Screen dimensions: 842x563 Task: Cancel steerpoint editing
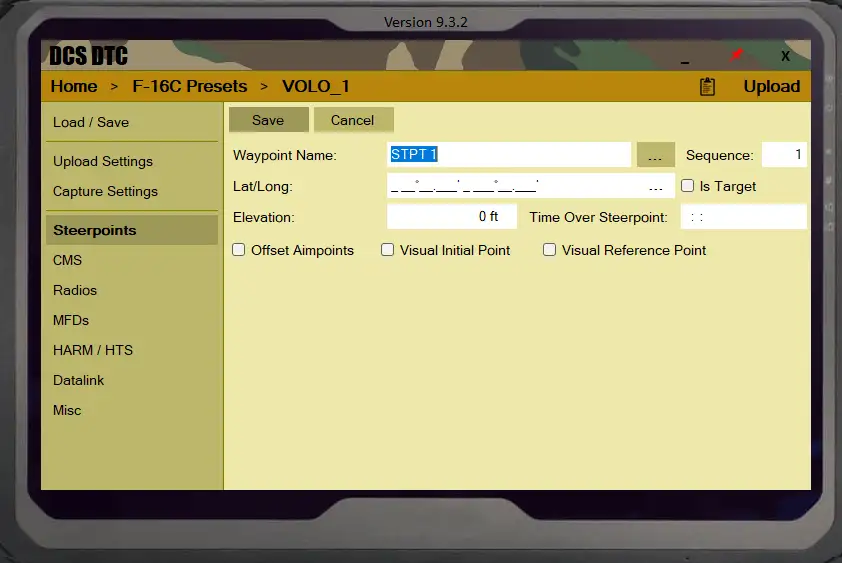pos(353,120)
